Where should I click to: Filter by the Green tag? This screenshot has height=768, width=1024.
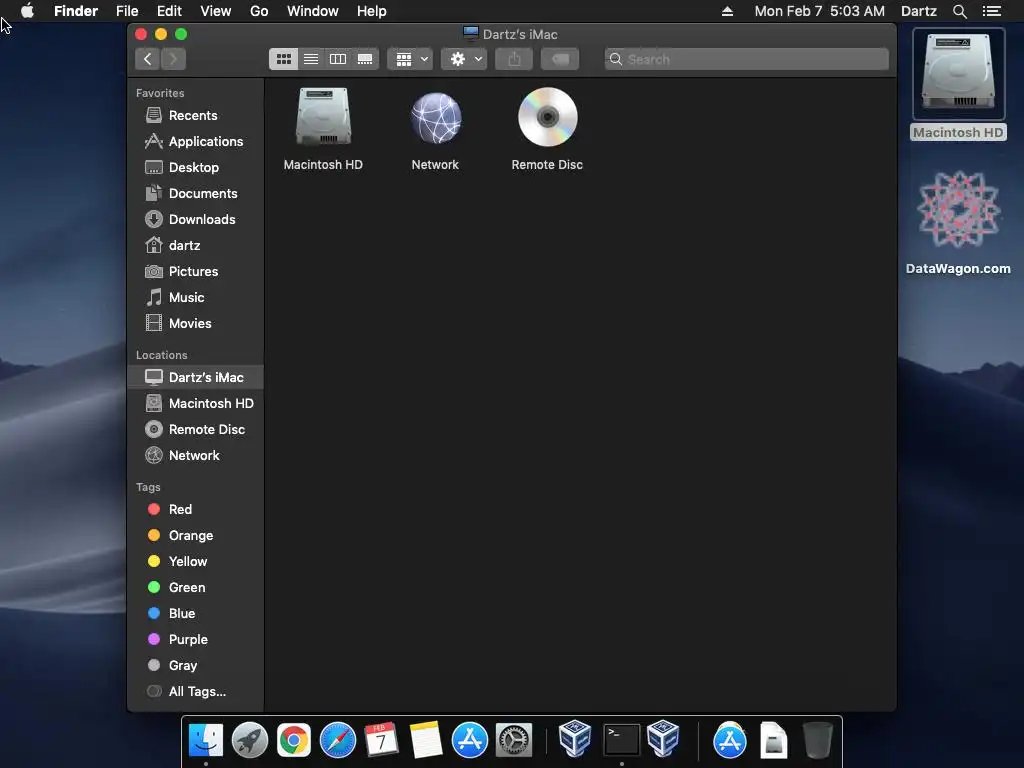click(x=195, y=588)
